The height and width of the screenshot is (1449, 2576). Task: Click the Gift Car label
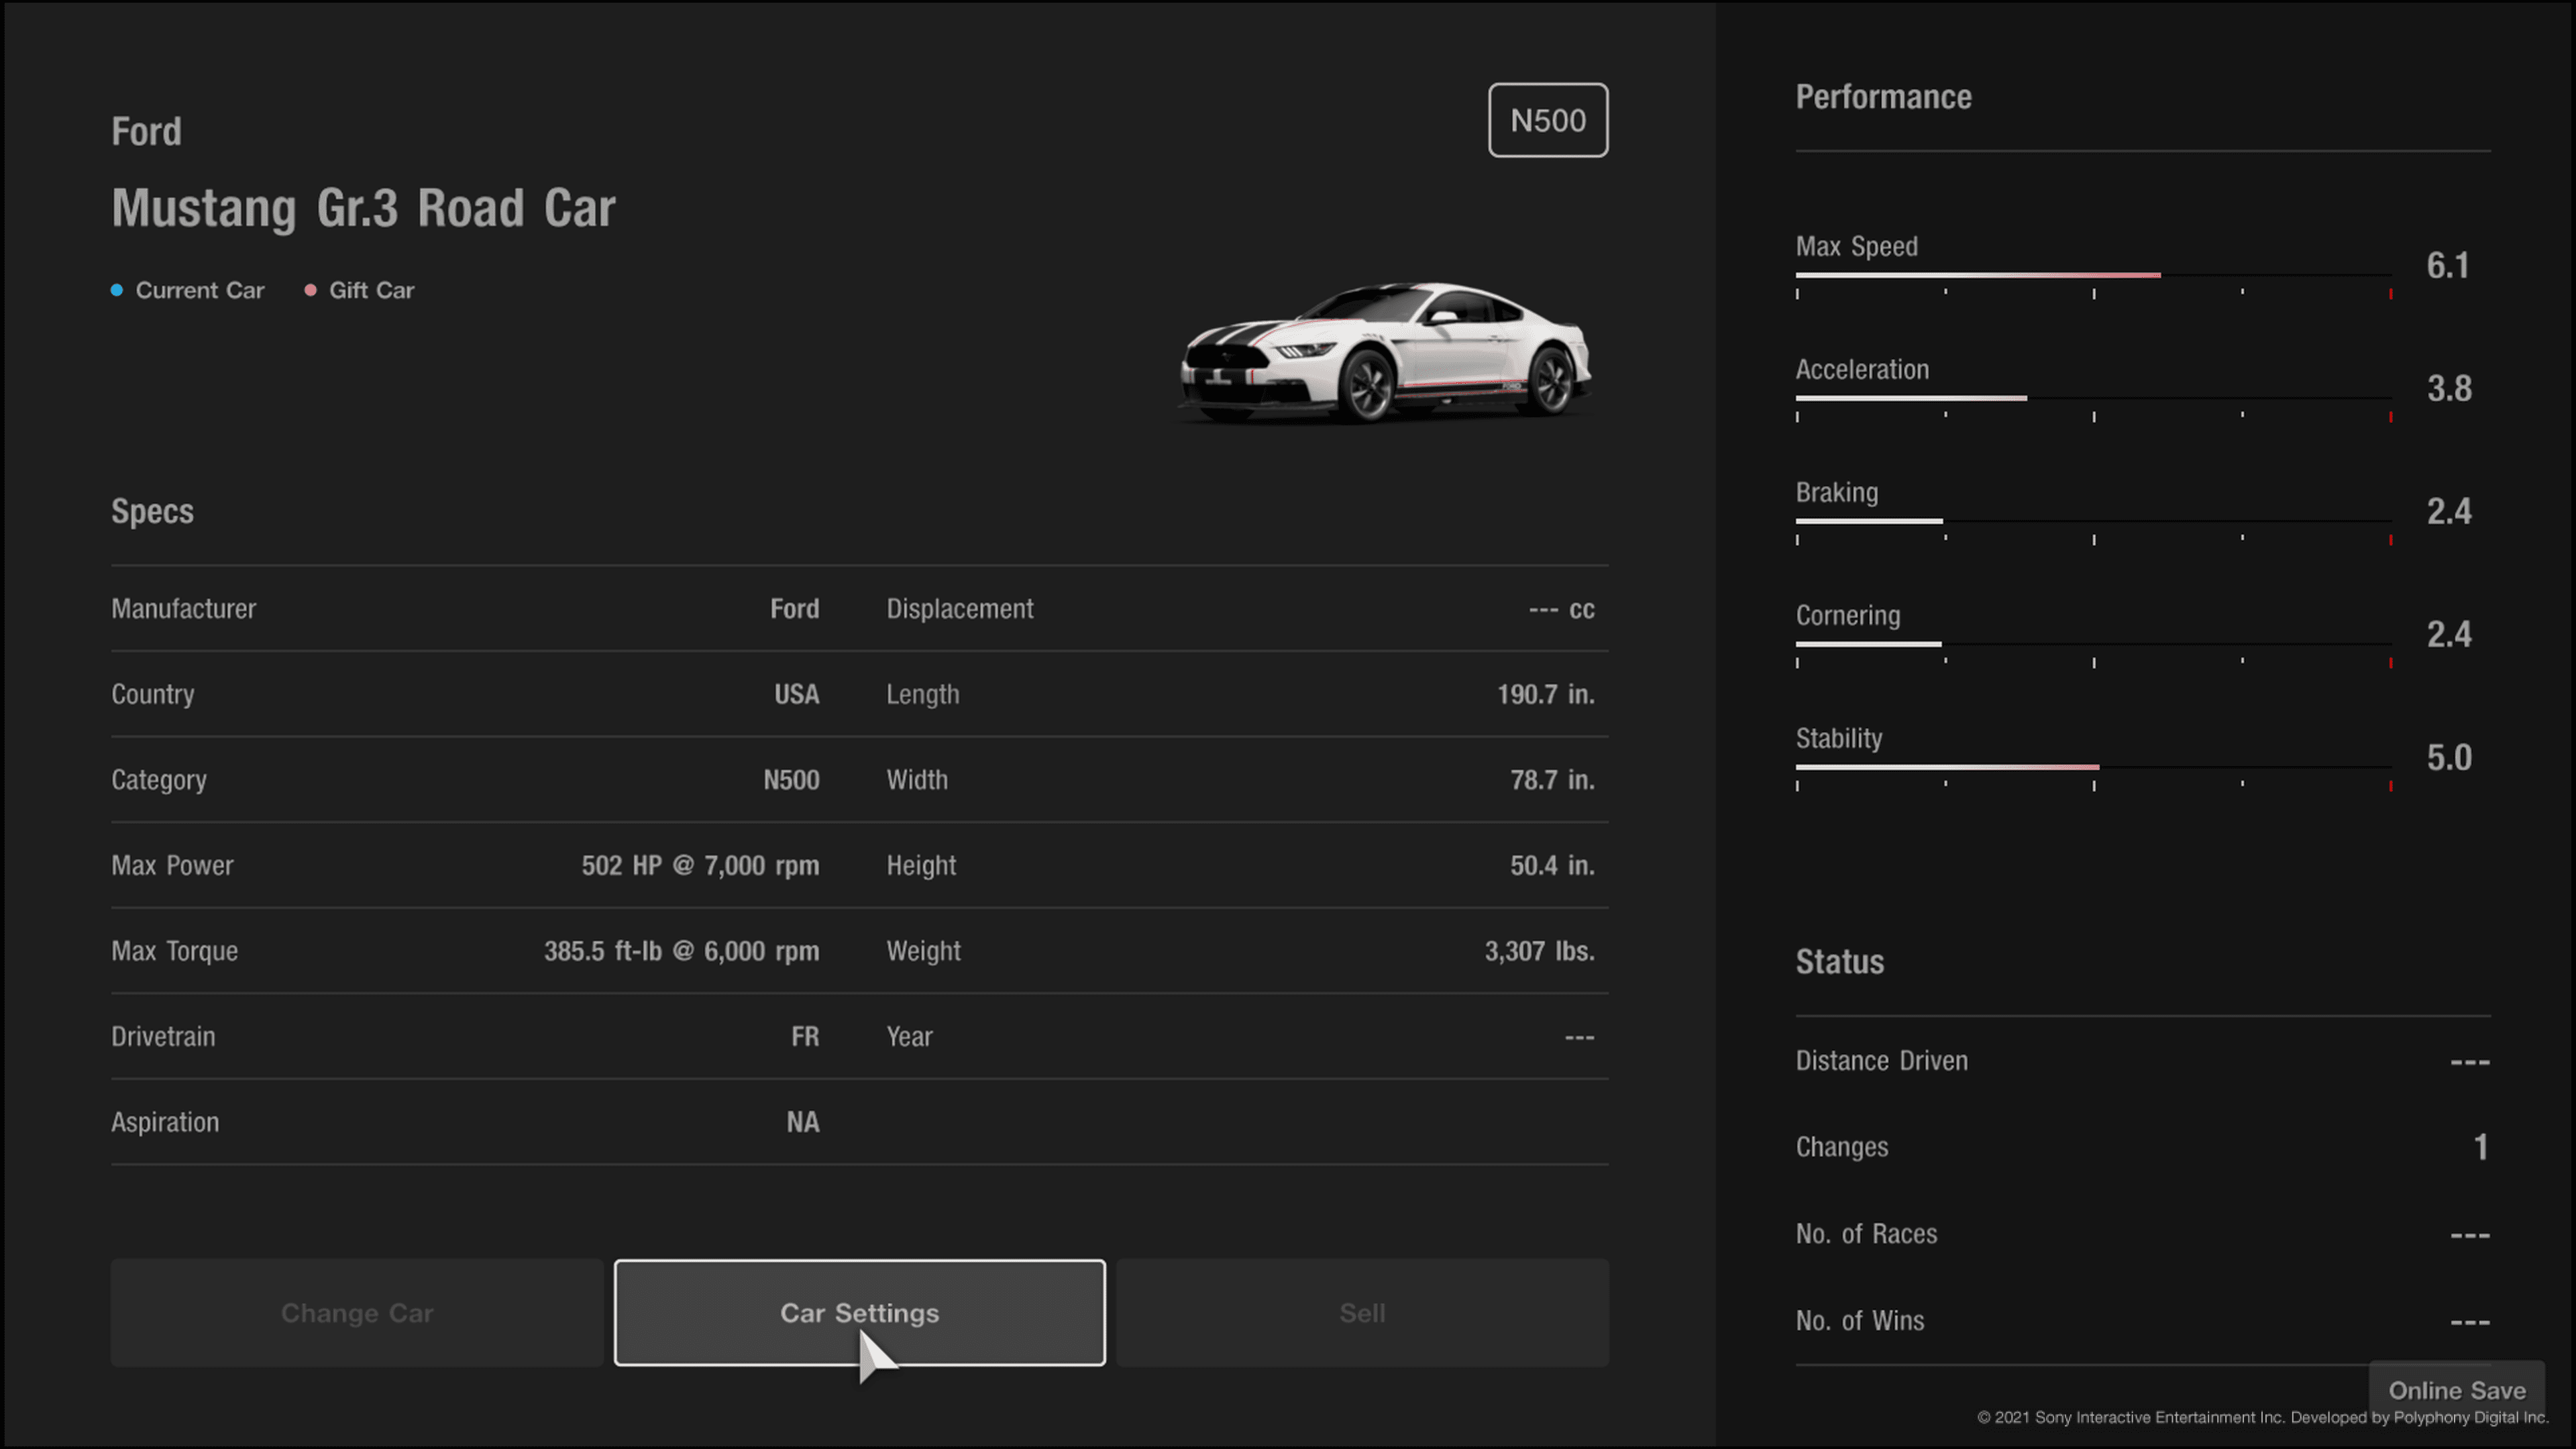coord(371,290)
